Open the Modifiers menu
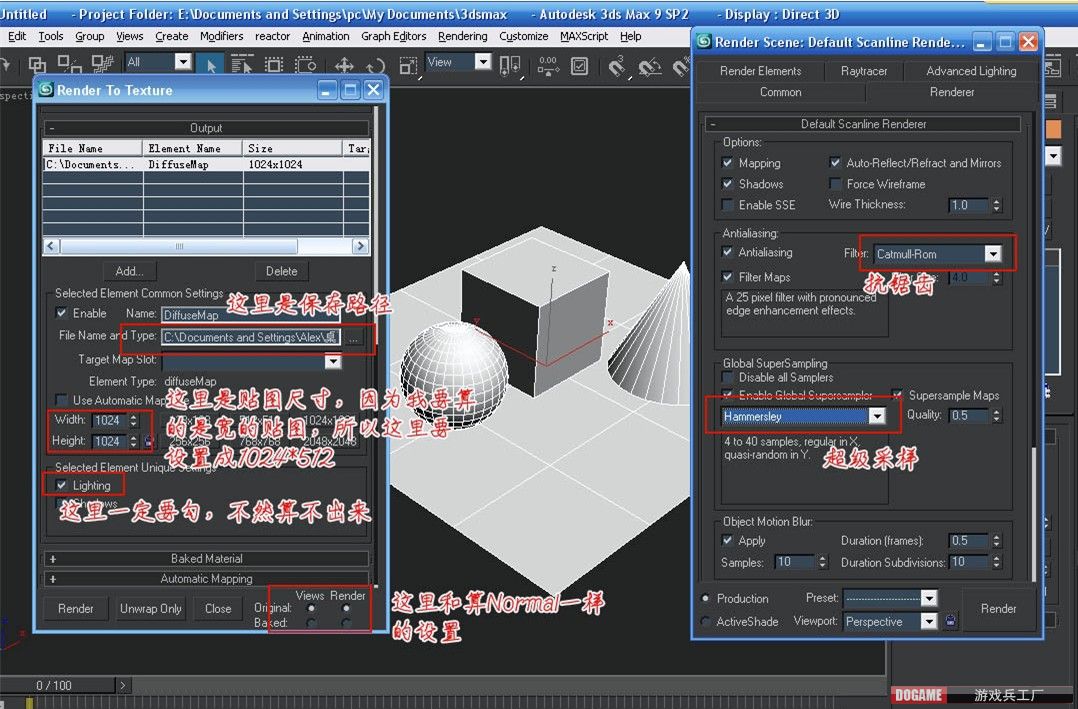The image size is (1078, 709). pos(221,36)
